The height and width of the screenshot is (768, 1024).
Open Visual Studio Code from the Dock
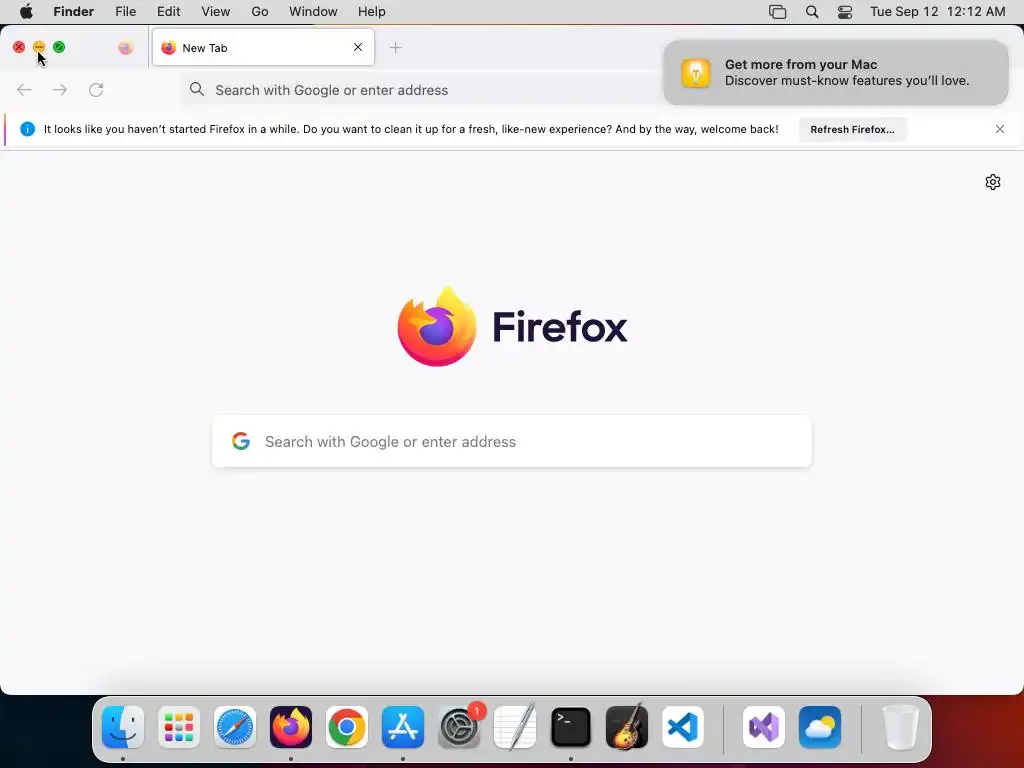pyautogui.click(x=682, y=727)
